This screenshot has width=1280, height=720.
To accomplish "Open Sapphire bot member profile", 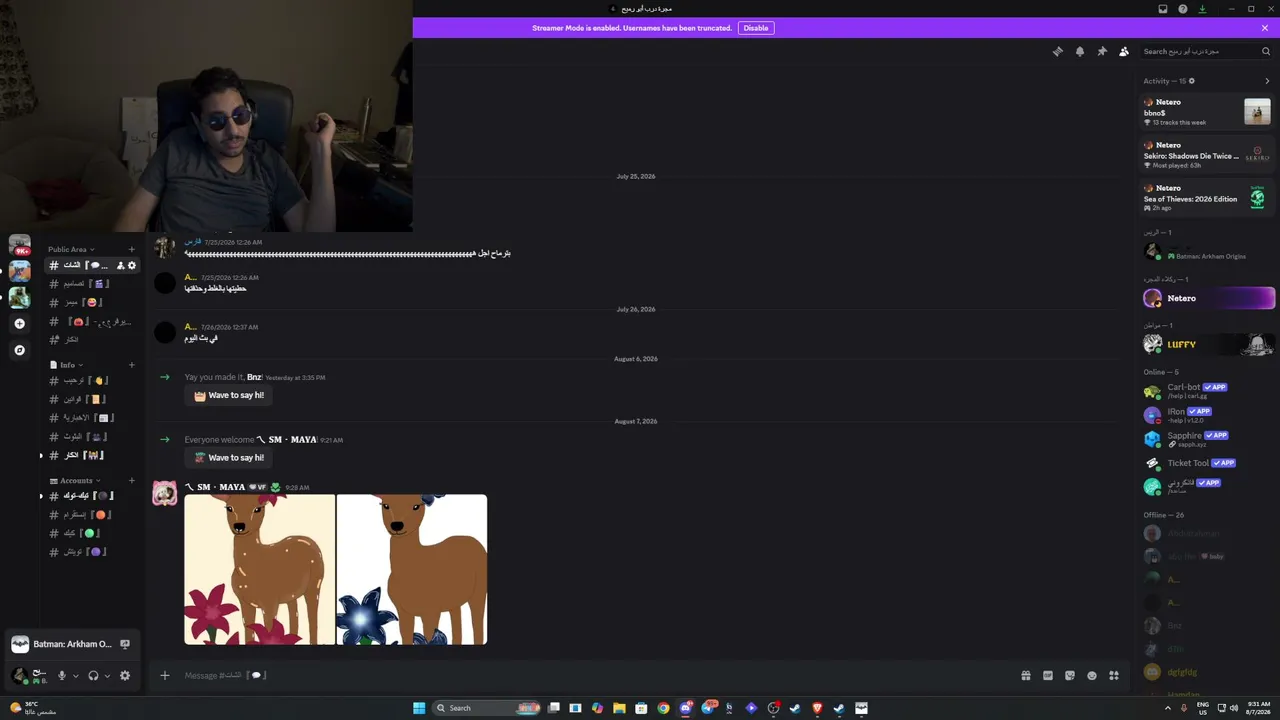I will [x=1208, y=439].
